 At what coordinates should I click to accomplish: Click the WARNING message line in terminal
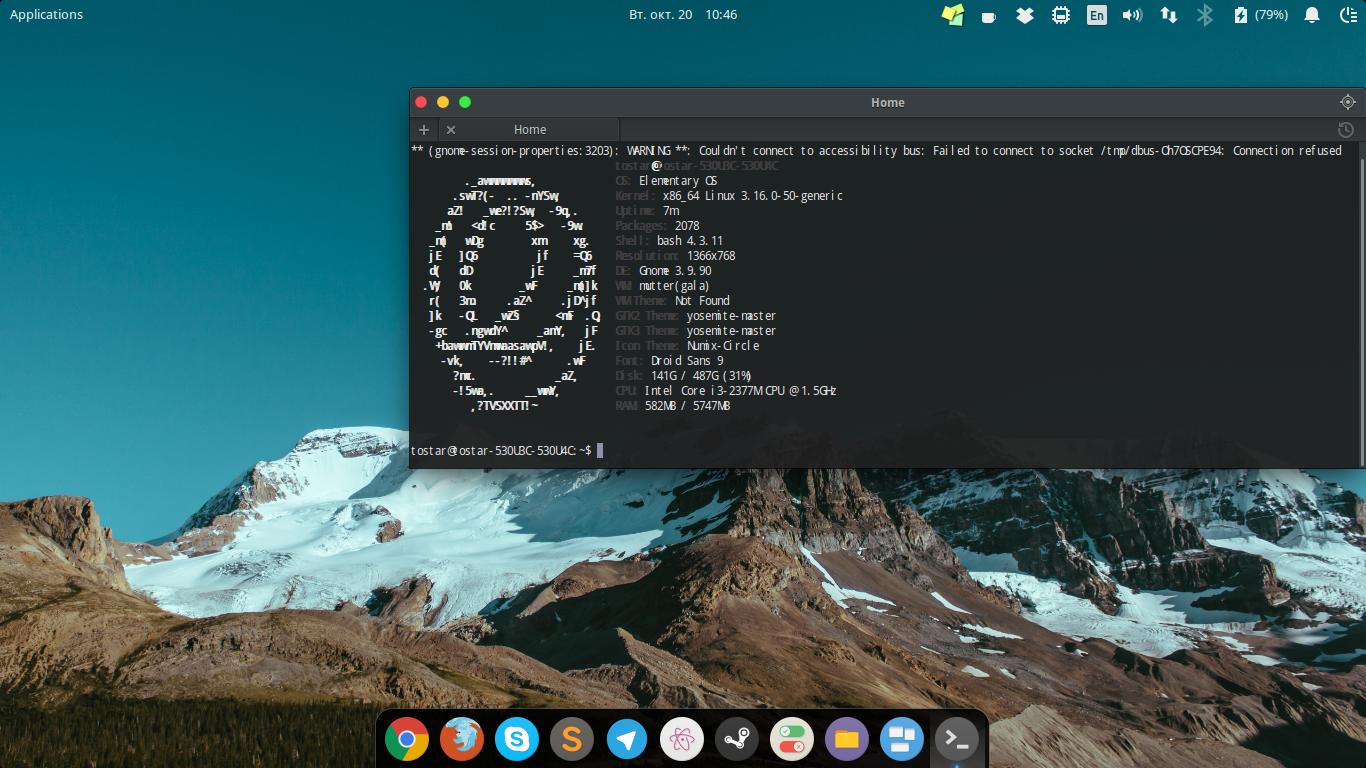[x=876, y=151]
